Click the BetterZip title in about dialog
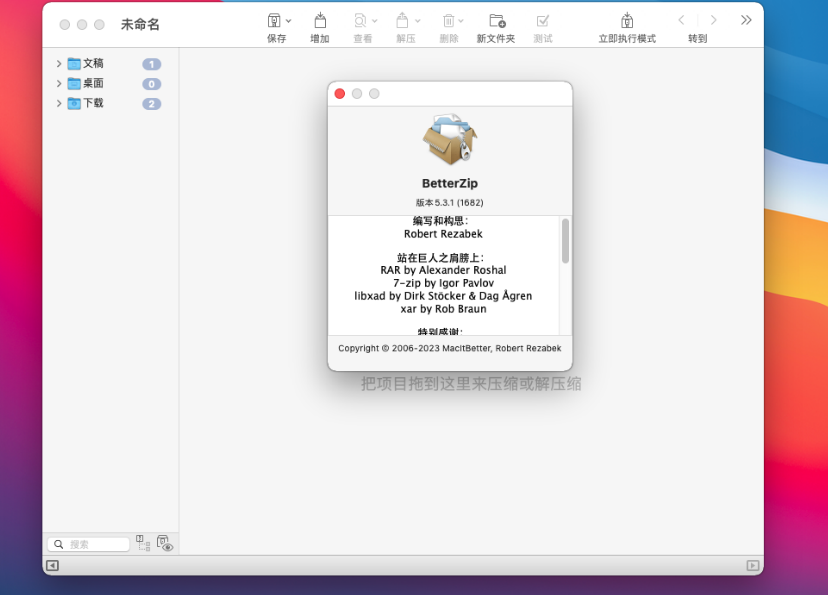 pyautogui.click(x=450, y=183)
